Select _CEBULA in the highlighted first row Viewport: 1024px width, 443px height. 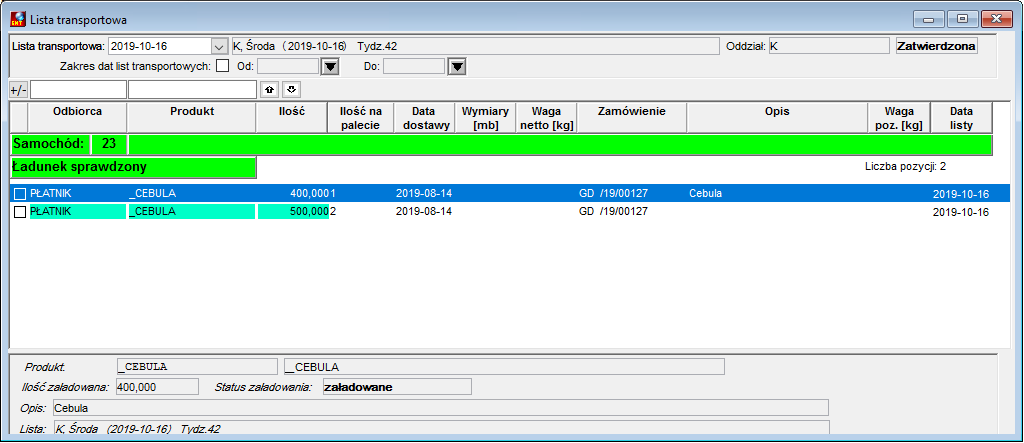click(152, 193)
